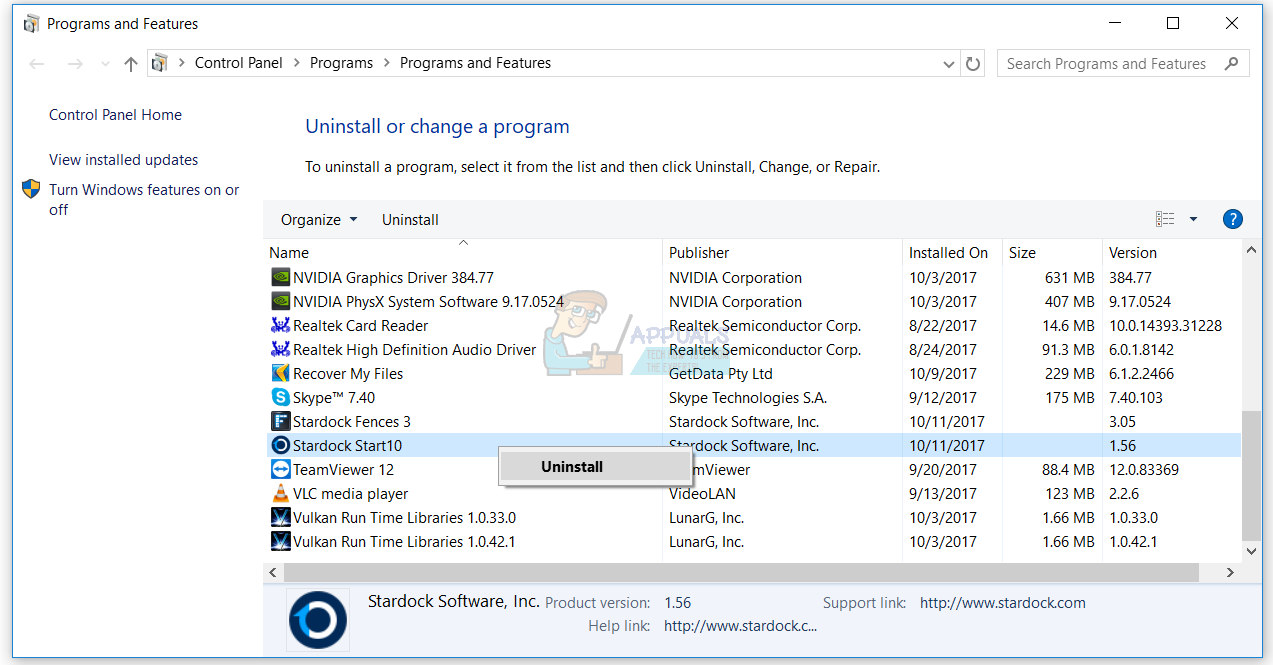Click the horizontal scrollbar left arrow
1273x665 pixels.
(273, 573)
